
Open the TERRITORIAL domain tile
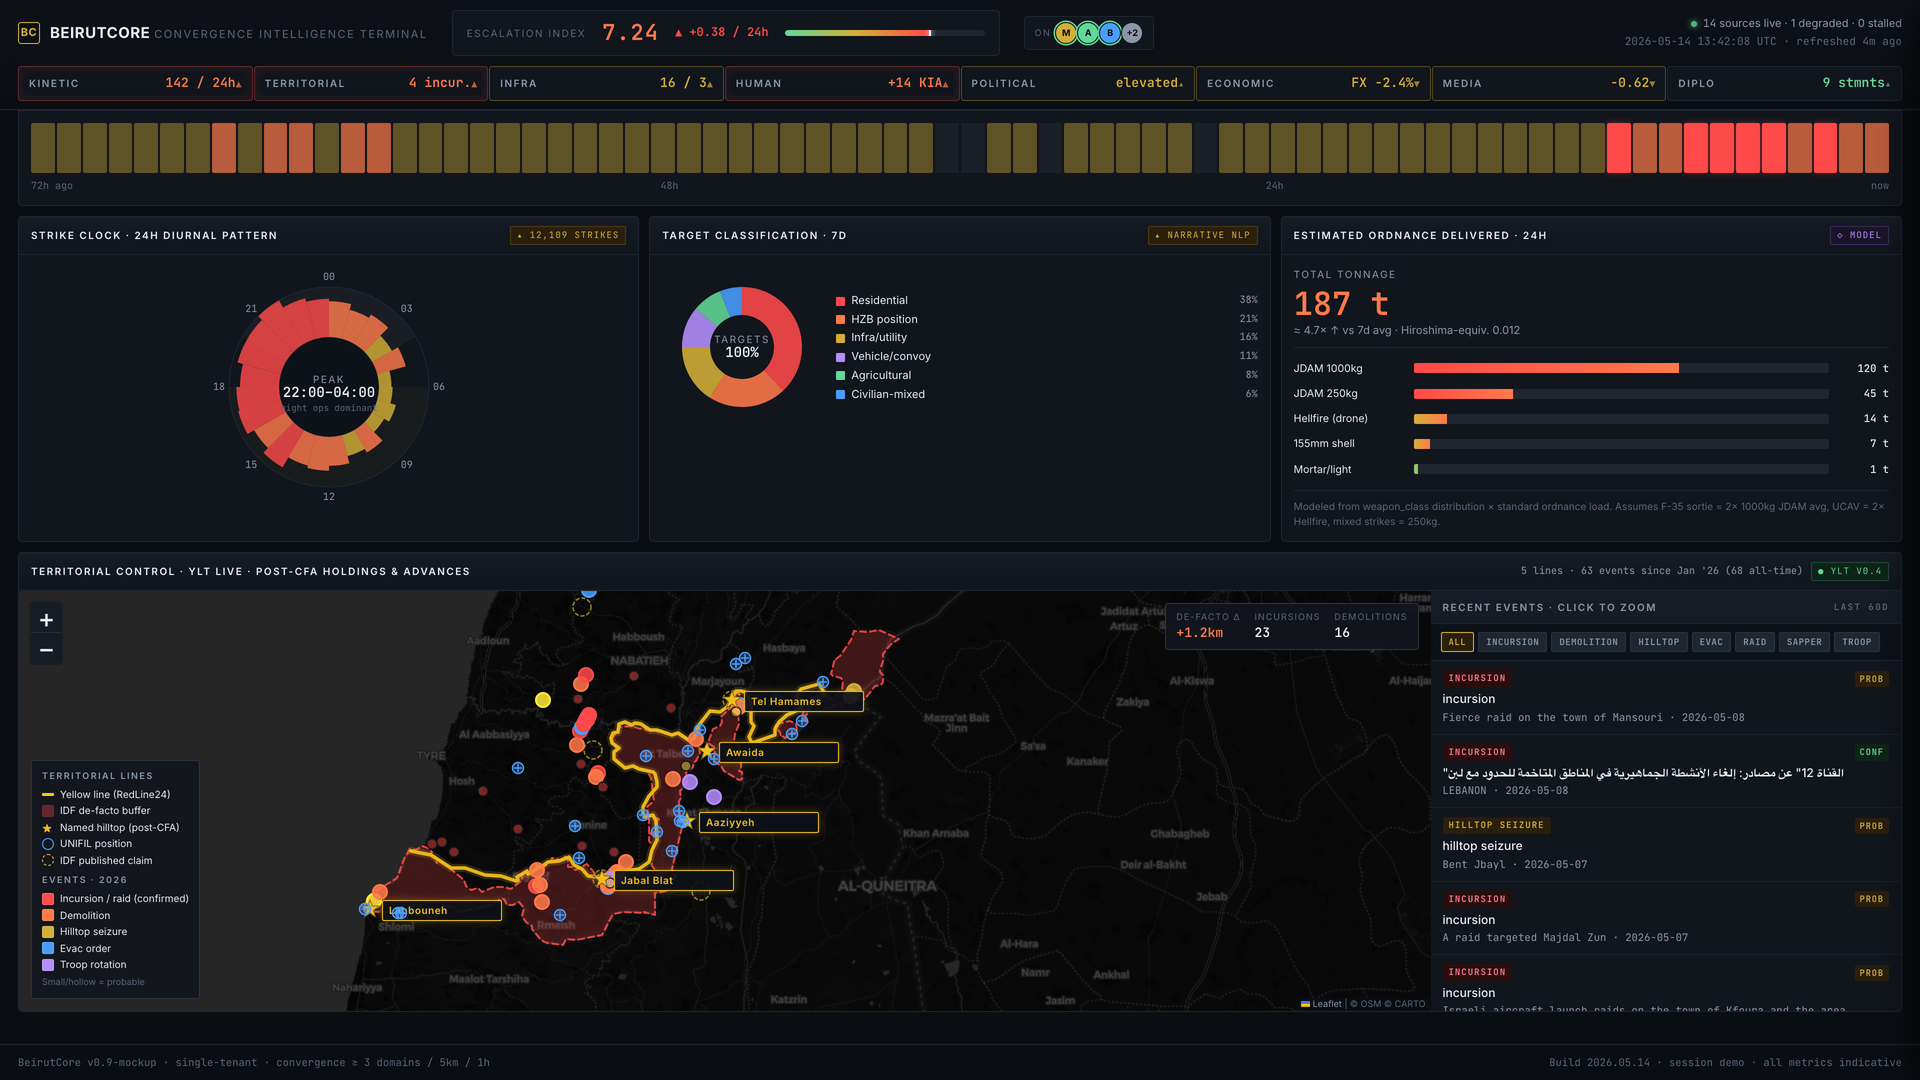[371, 83]
